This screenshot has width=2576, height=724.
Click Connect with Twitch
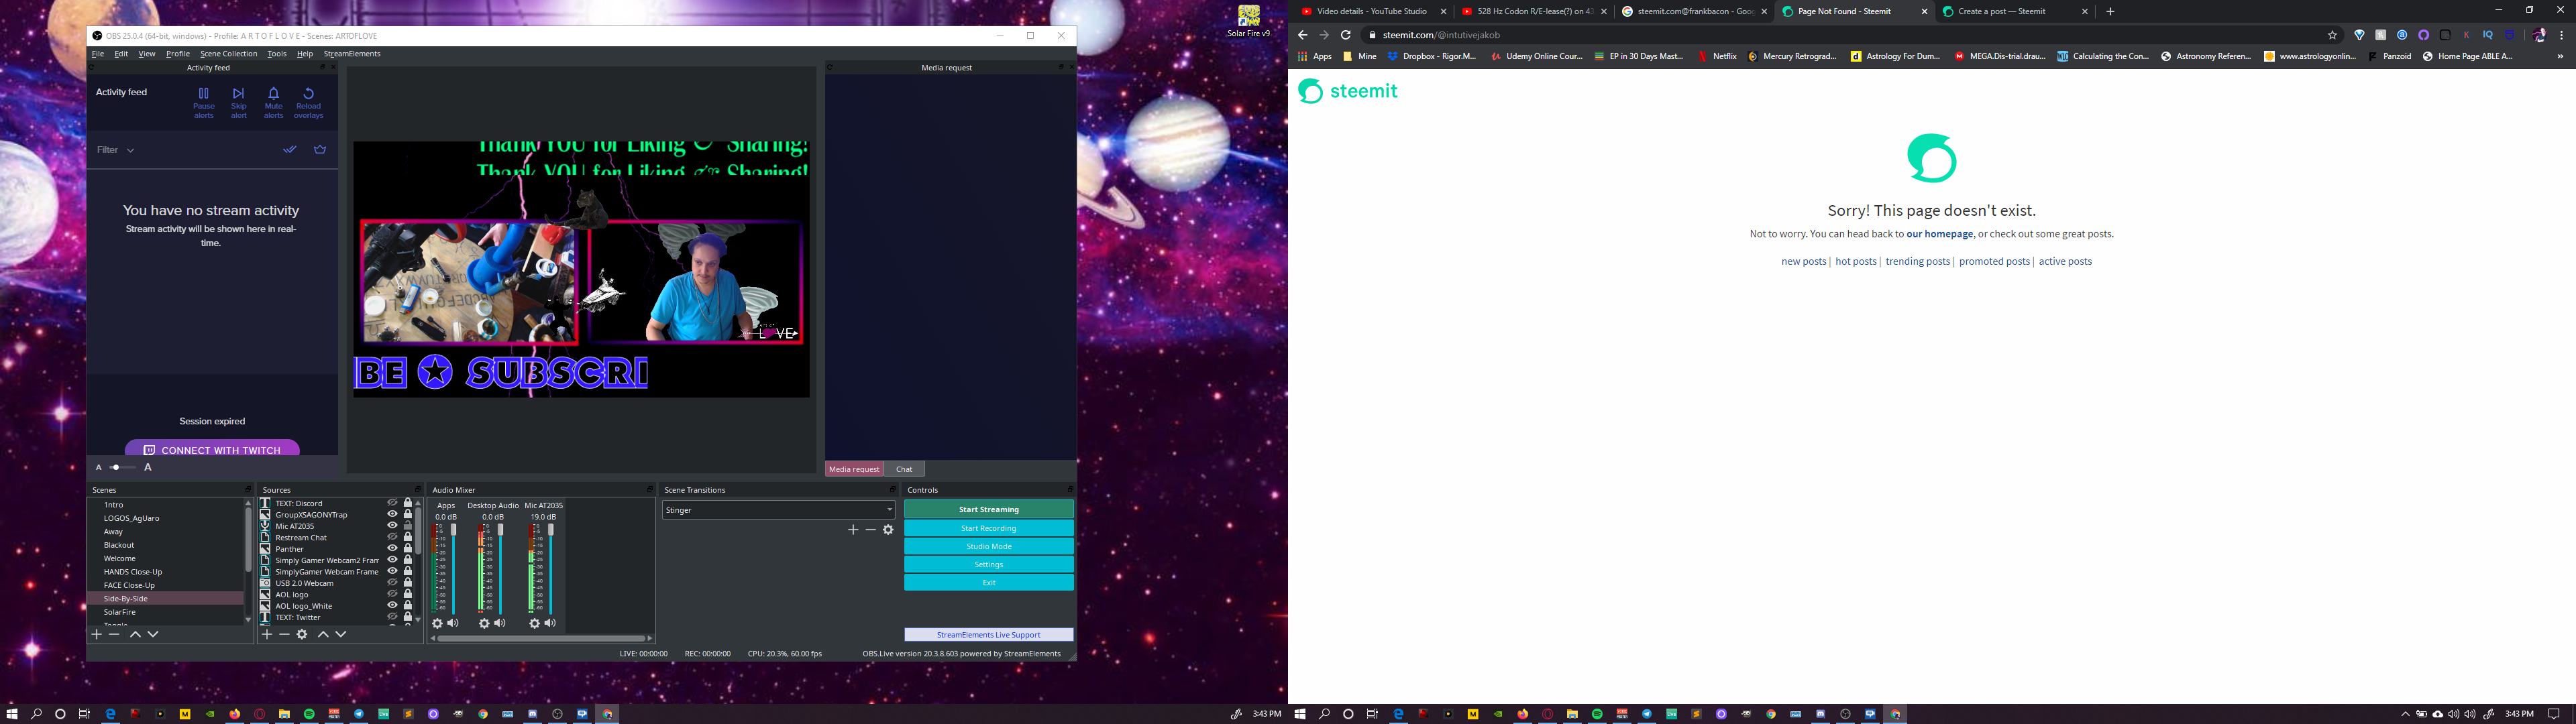pos(212,449)
